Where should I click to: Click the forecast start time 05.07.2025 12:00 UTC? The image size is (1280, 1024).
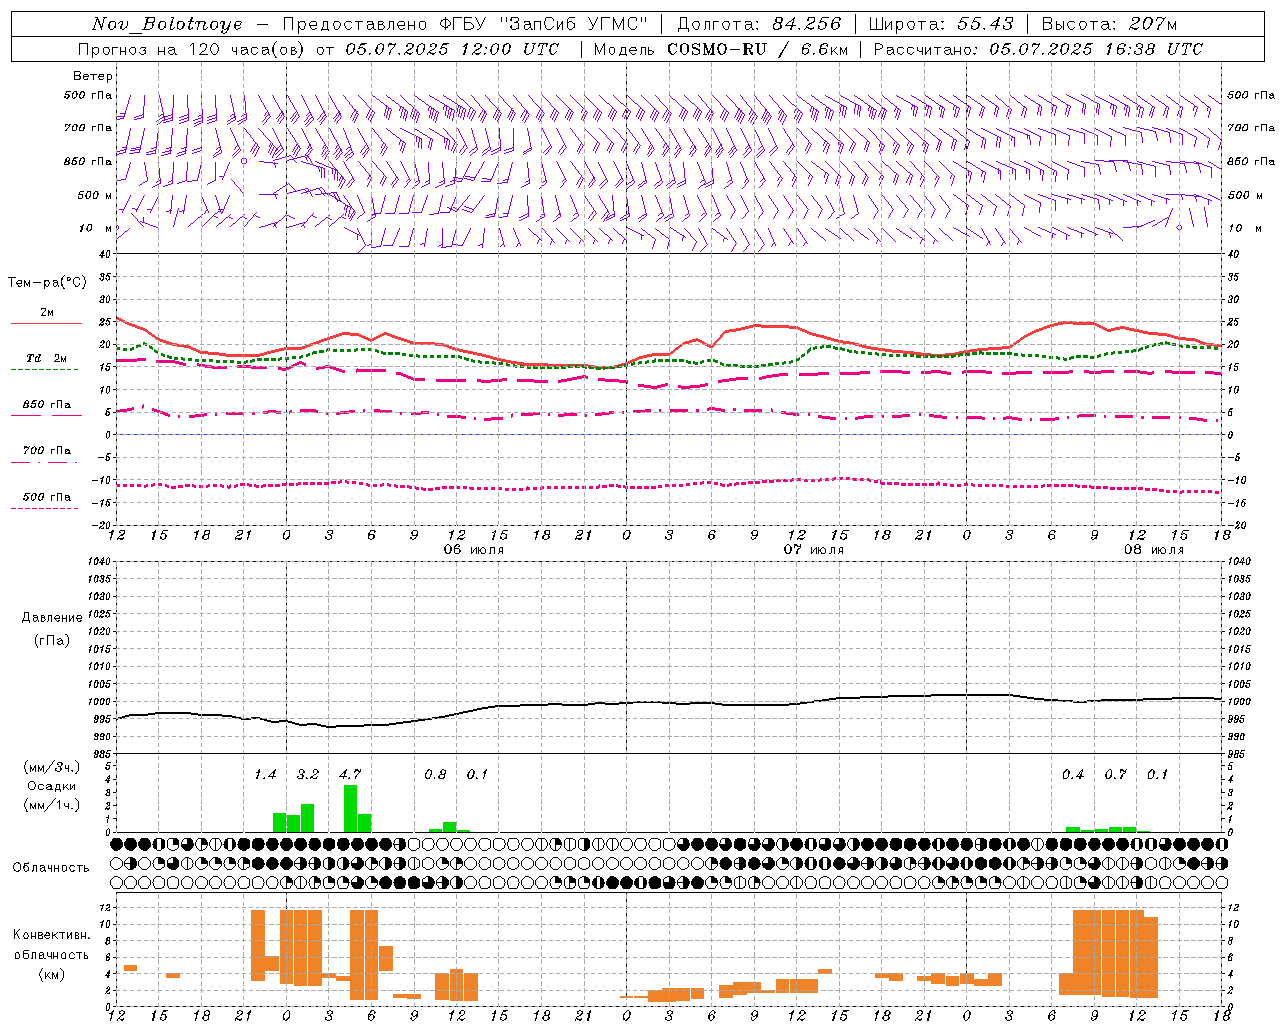[x=452, y=49]
